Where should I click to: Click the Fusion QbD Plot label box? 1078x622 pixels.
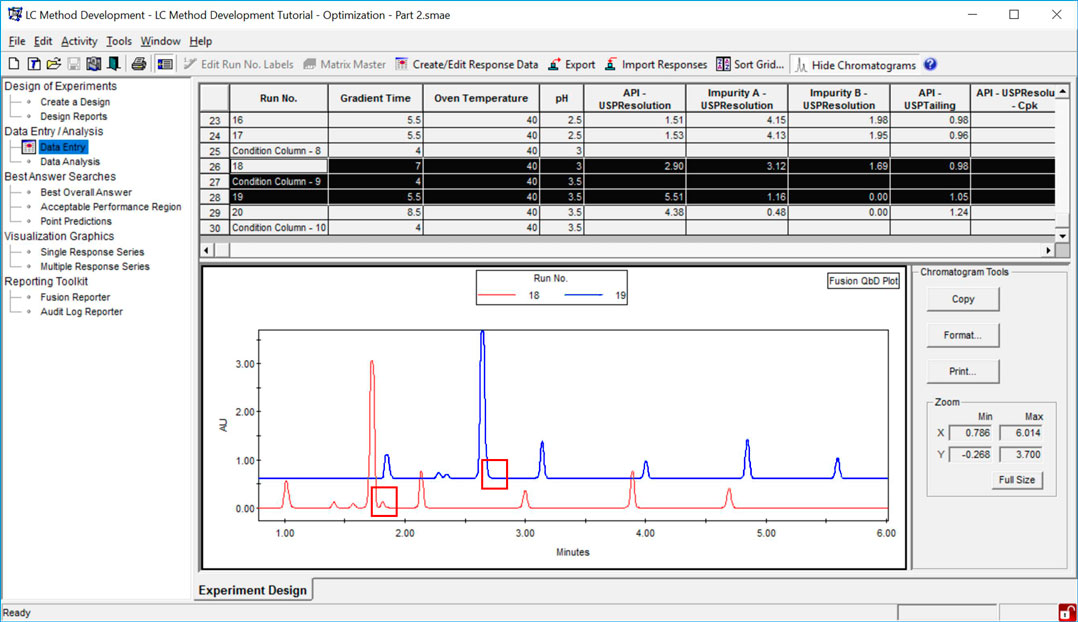pos(864,281)
